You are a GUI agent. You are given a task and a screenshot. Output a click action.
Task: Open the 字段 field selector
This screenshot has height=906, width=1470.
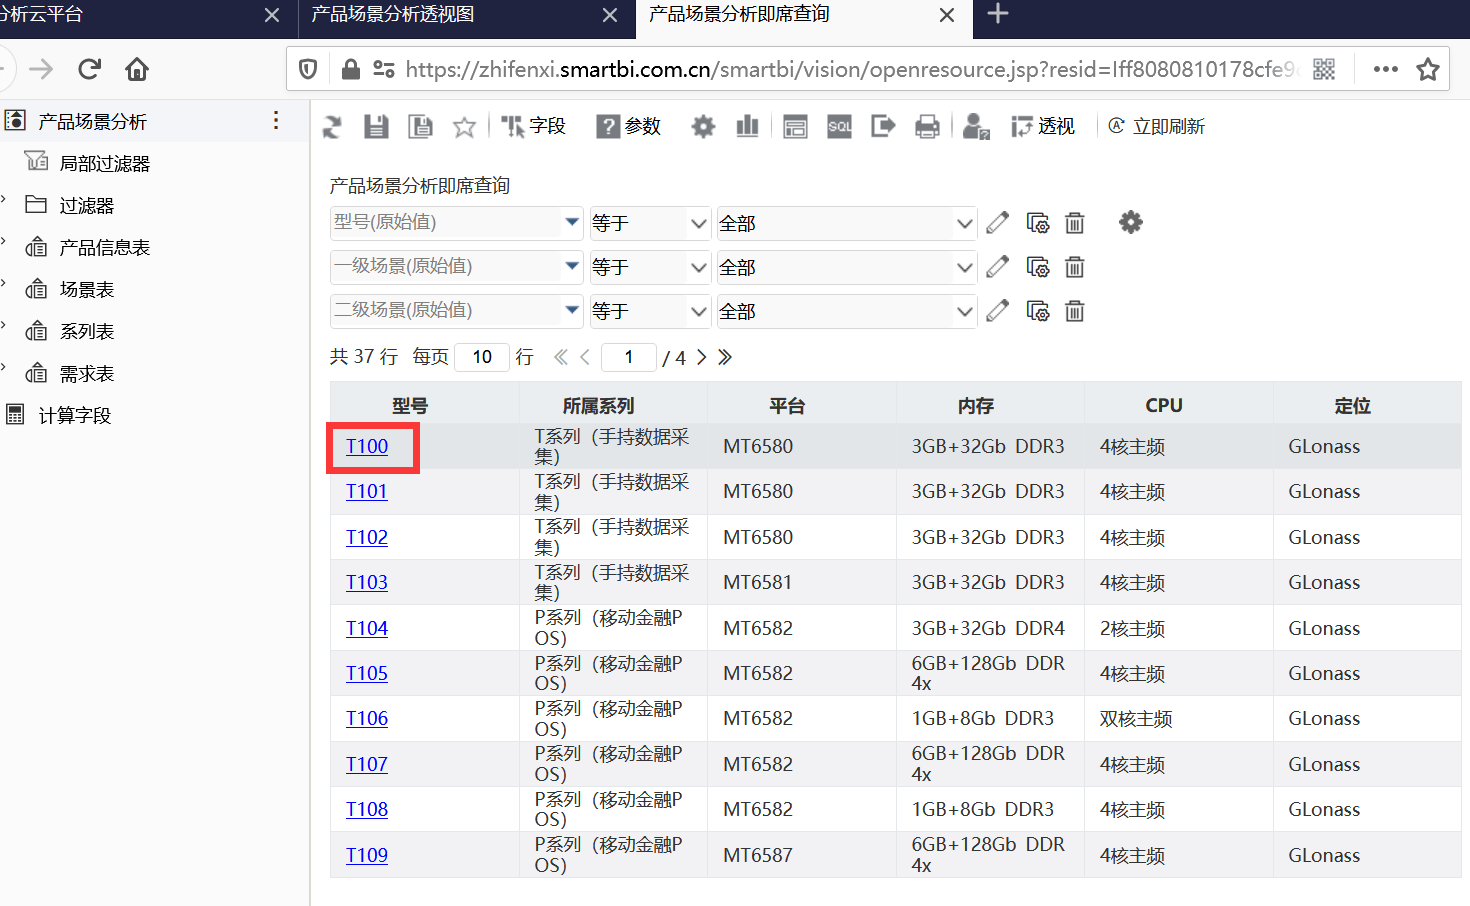coord(534,126)
